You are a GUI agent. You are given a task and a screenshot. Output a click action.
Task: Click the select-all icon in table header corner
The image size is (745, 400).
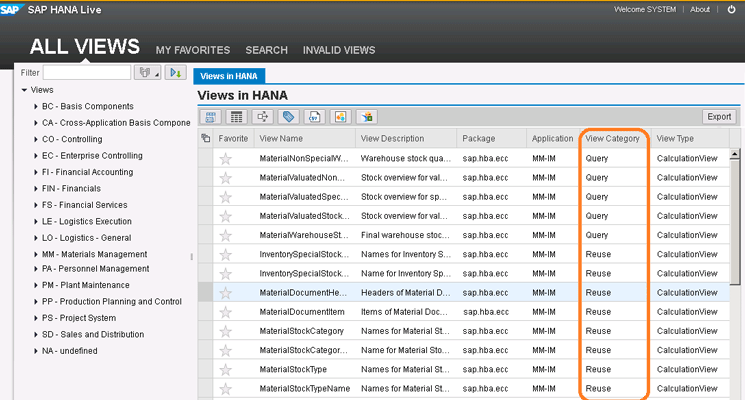205,138
